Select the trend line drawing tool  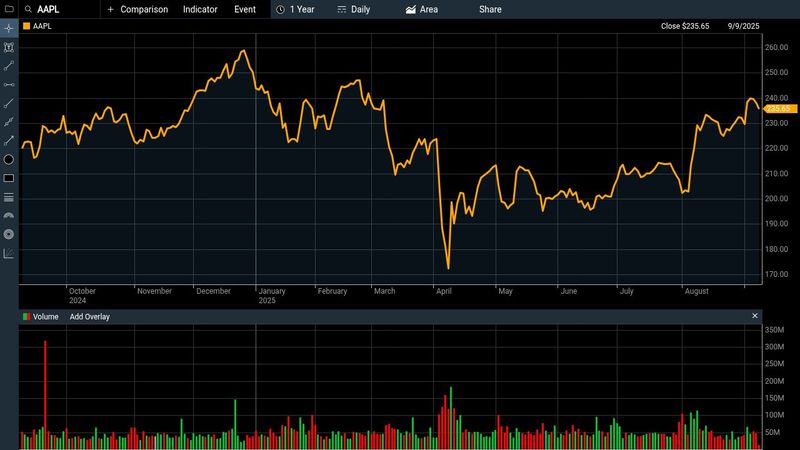pos(9,66)
